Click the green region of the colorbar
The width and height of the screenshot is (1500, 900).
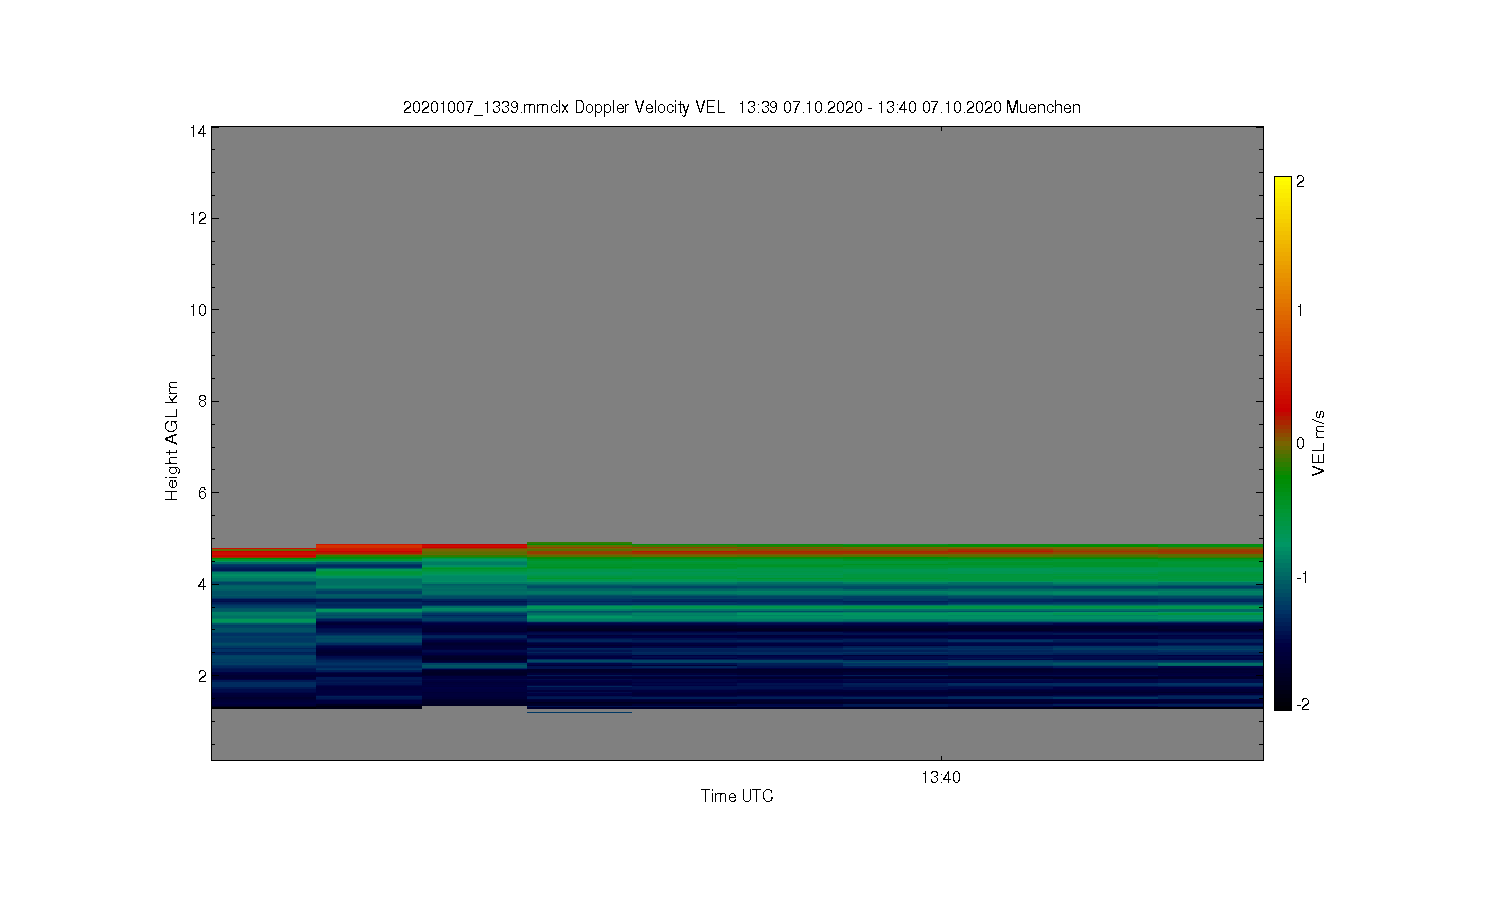click(x=1283, y=490)
